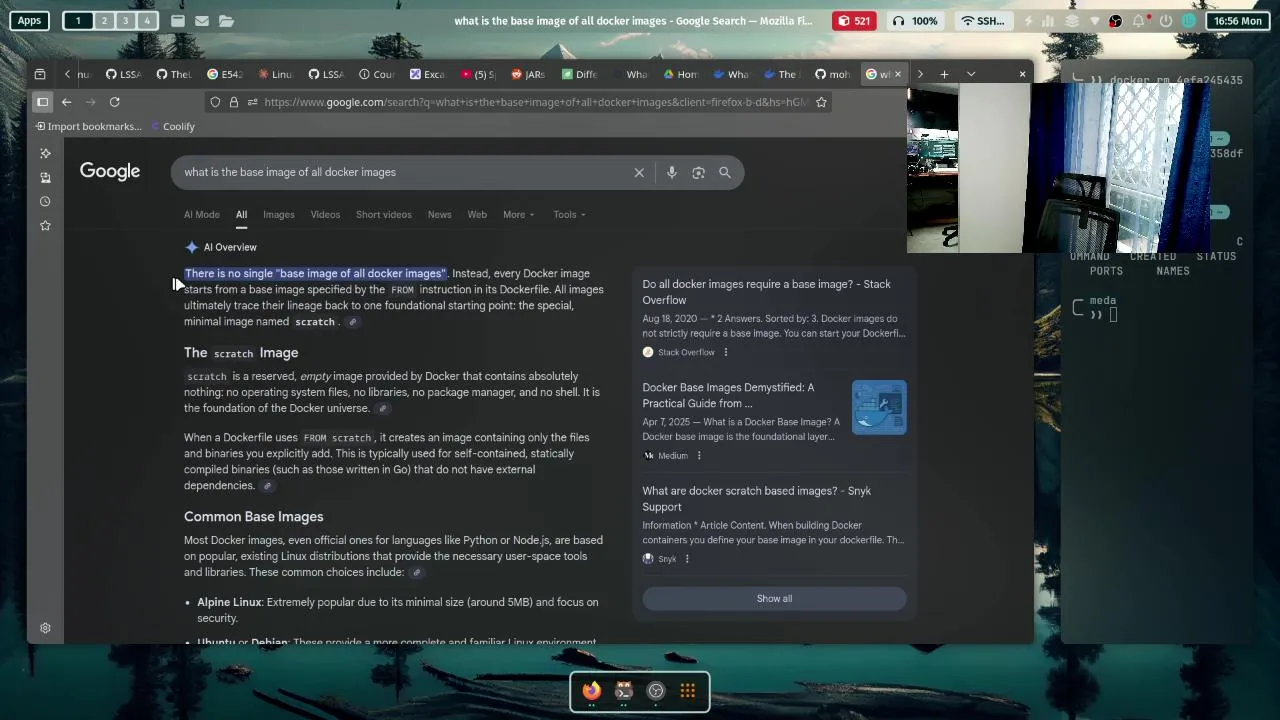
Task: Switch to workspace 3
Action: pos(125,20)
